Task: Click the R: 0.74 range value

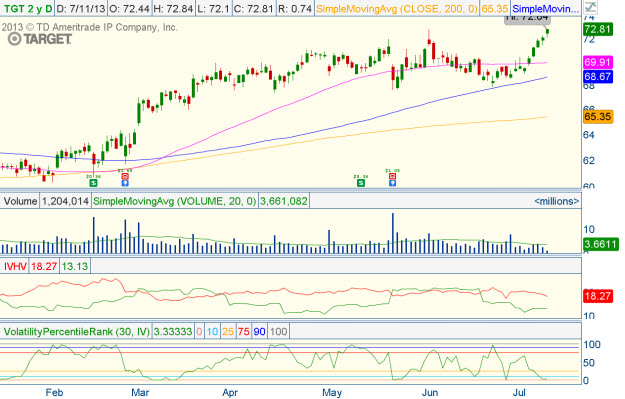Action: tap(295, 8)
